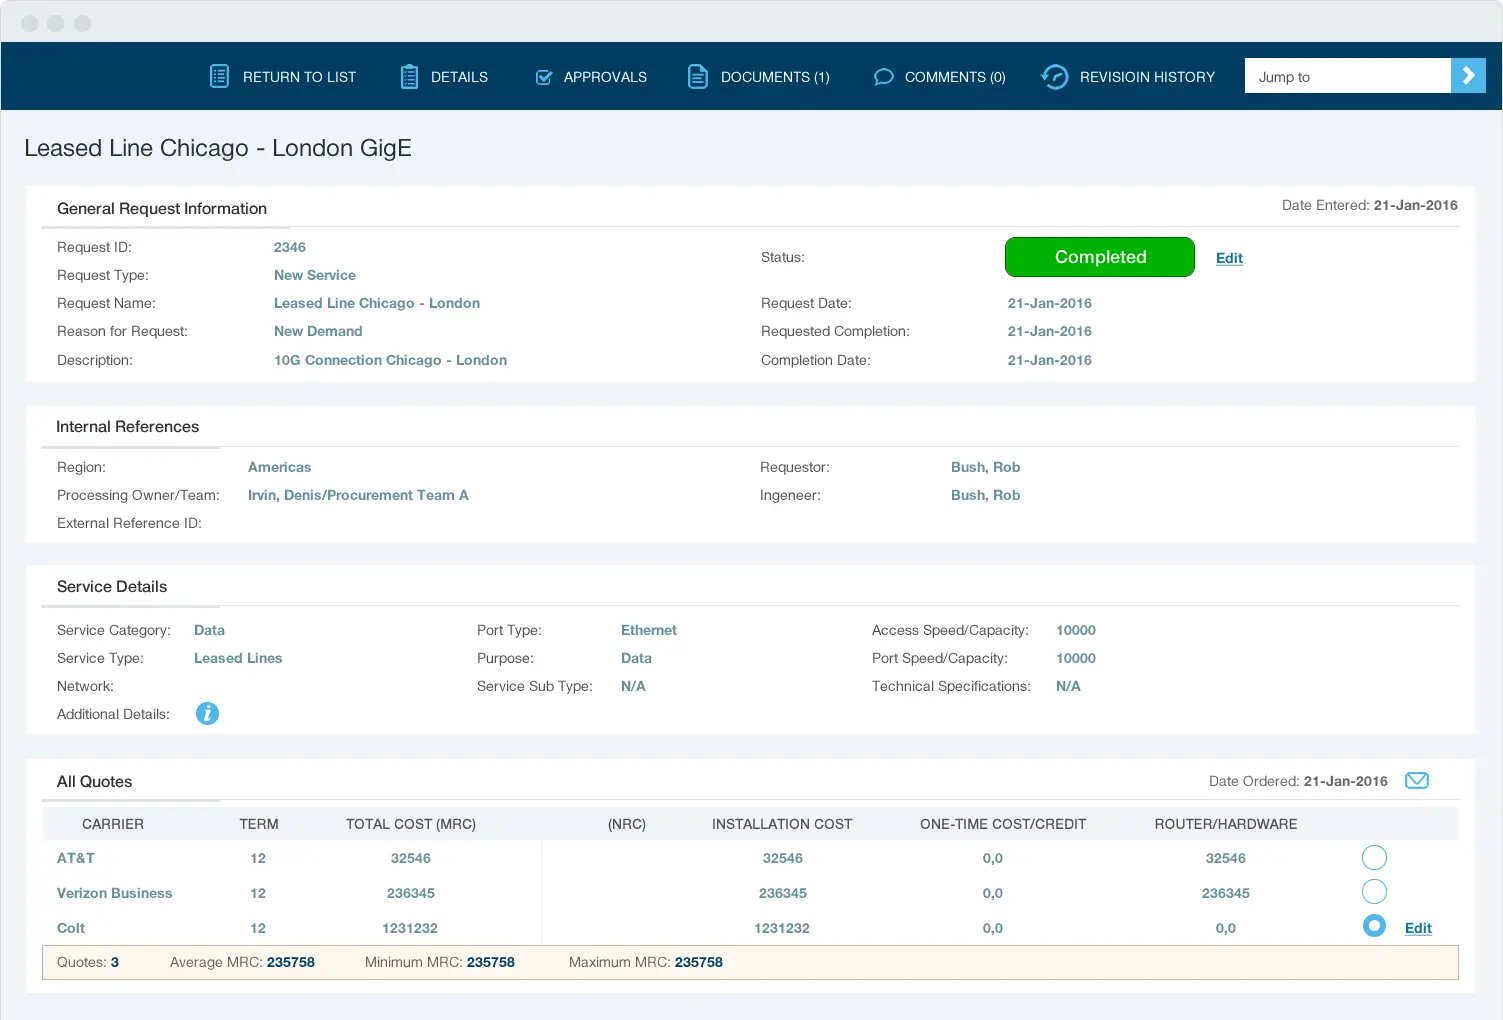This screenshot has width=1503, height=1020.
Task: Open Irvin, Denis/Procurement Team A link
Action: coord(358,495)
